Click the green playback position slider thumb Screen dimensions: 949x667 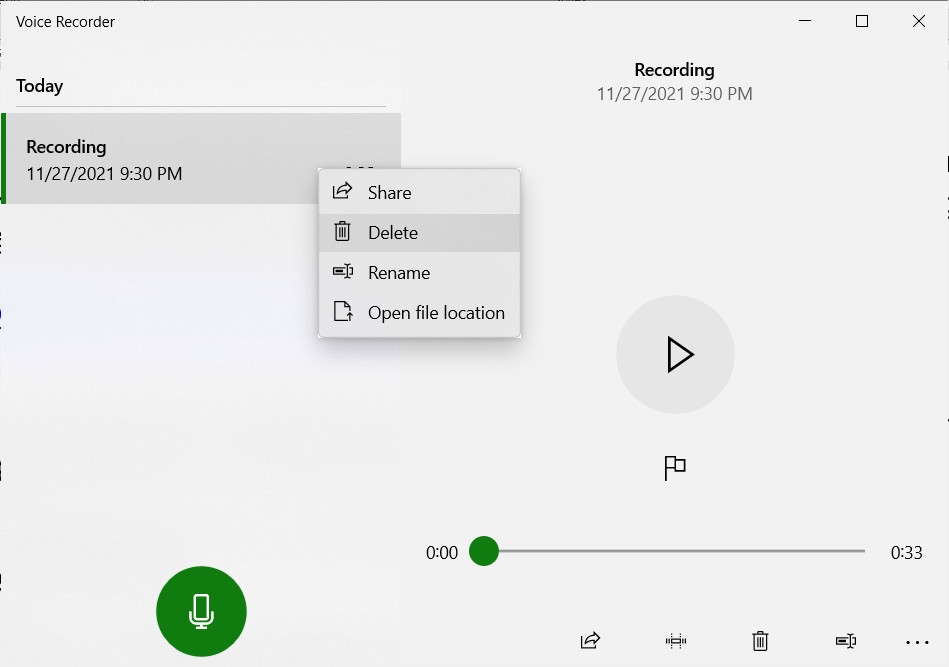484,551
